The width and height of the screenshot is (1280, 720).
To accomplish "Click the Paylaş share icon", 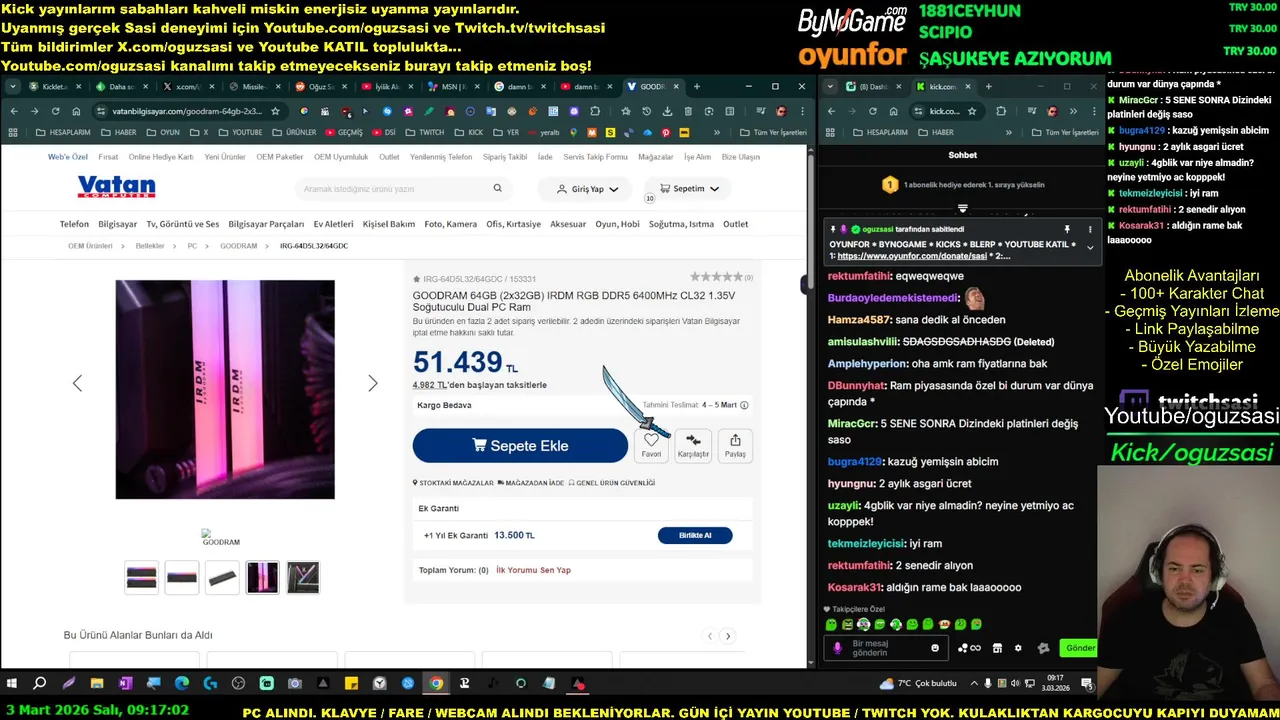I will pos(735,445).
